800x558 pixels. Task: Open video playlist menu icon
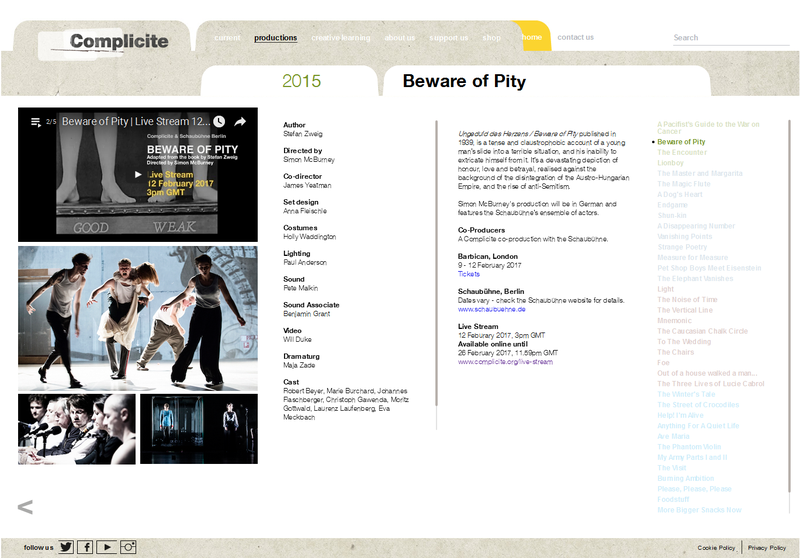36,122
